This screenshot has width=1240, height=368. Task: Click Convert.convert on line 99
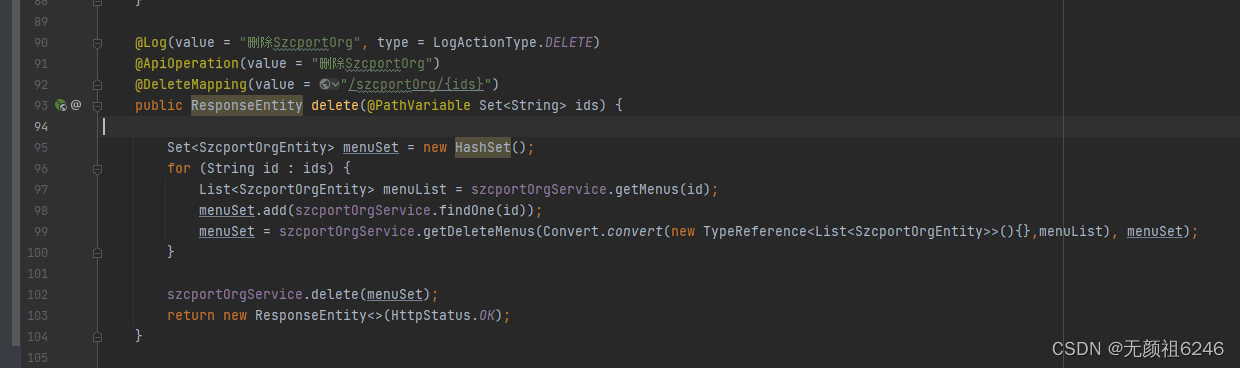tap(603, 231)
